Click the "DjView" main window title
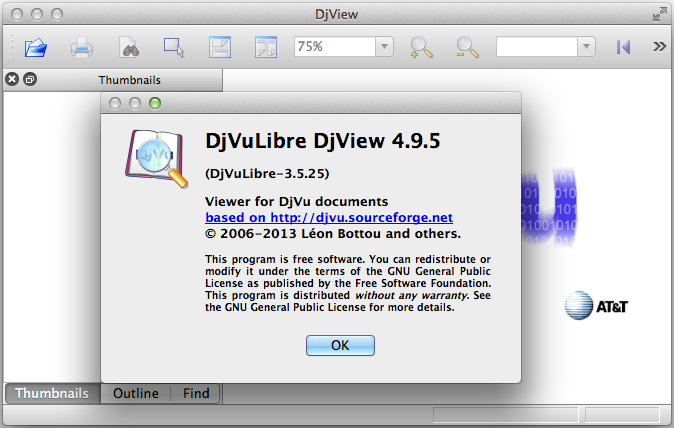The image size is (674, 428). [336, 14]
